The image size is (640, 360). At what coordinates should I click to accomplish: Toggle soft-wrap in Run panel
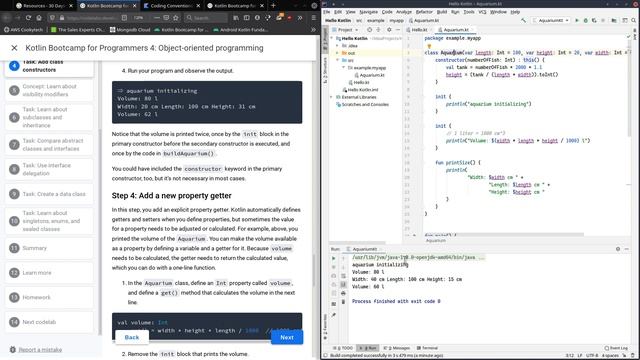[x=343, y=276]
